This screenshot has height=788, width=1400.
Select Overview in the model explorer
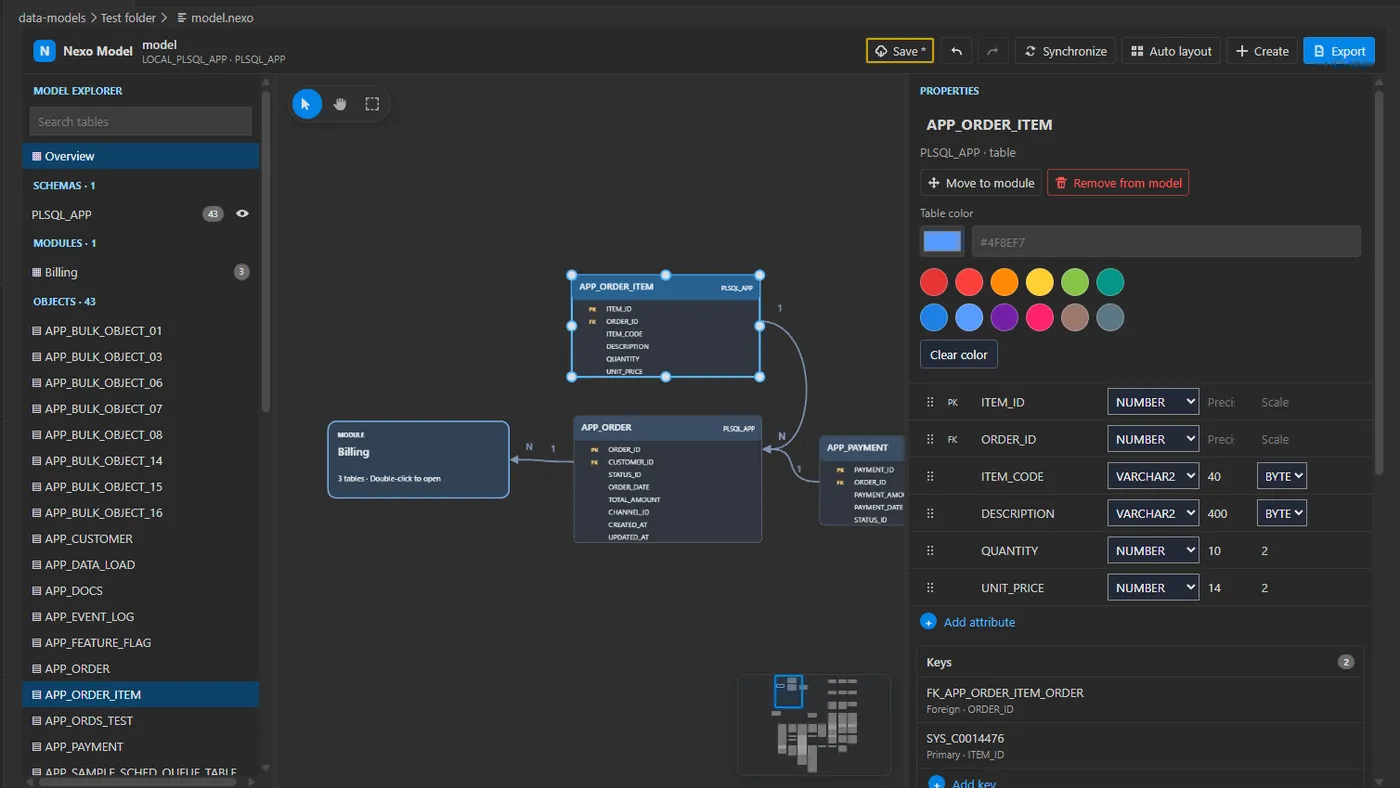[x=141, y=156]
